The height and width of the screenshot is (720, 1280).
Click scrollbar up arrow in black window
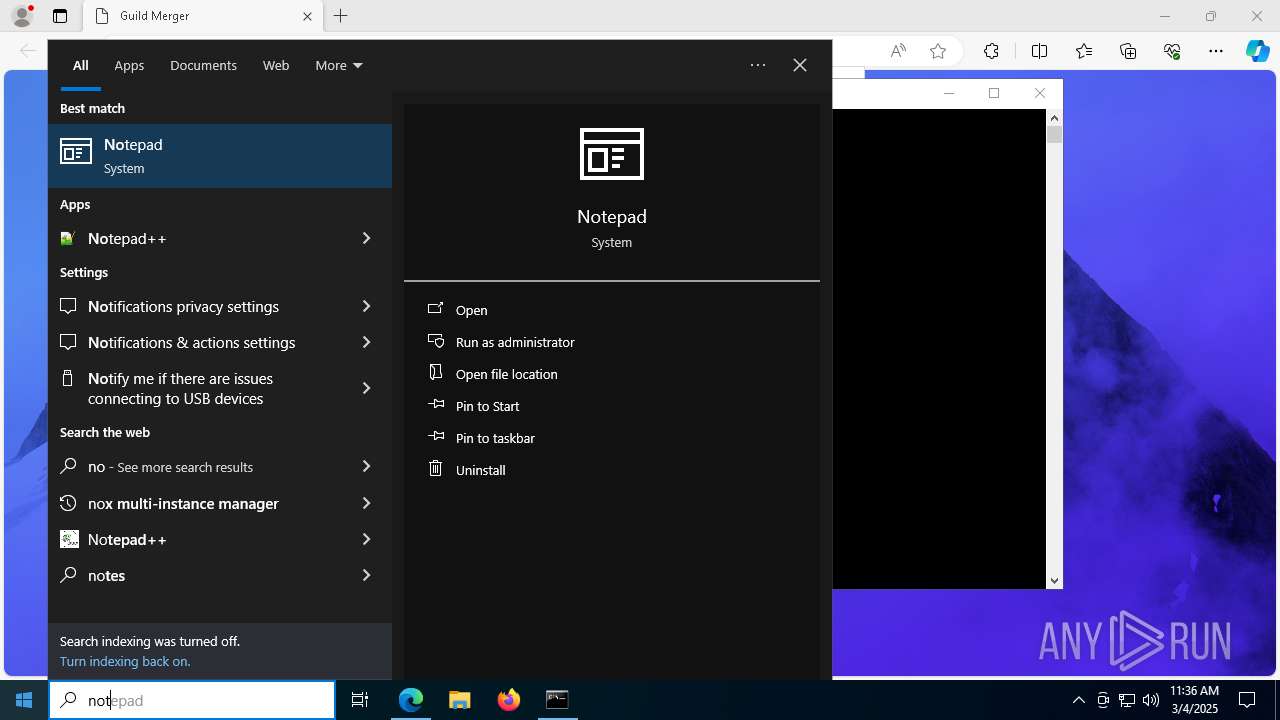[x=1054, y=117]
